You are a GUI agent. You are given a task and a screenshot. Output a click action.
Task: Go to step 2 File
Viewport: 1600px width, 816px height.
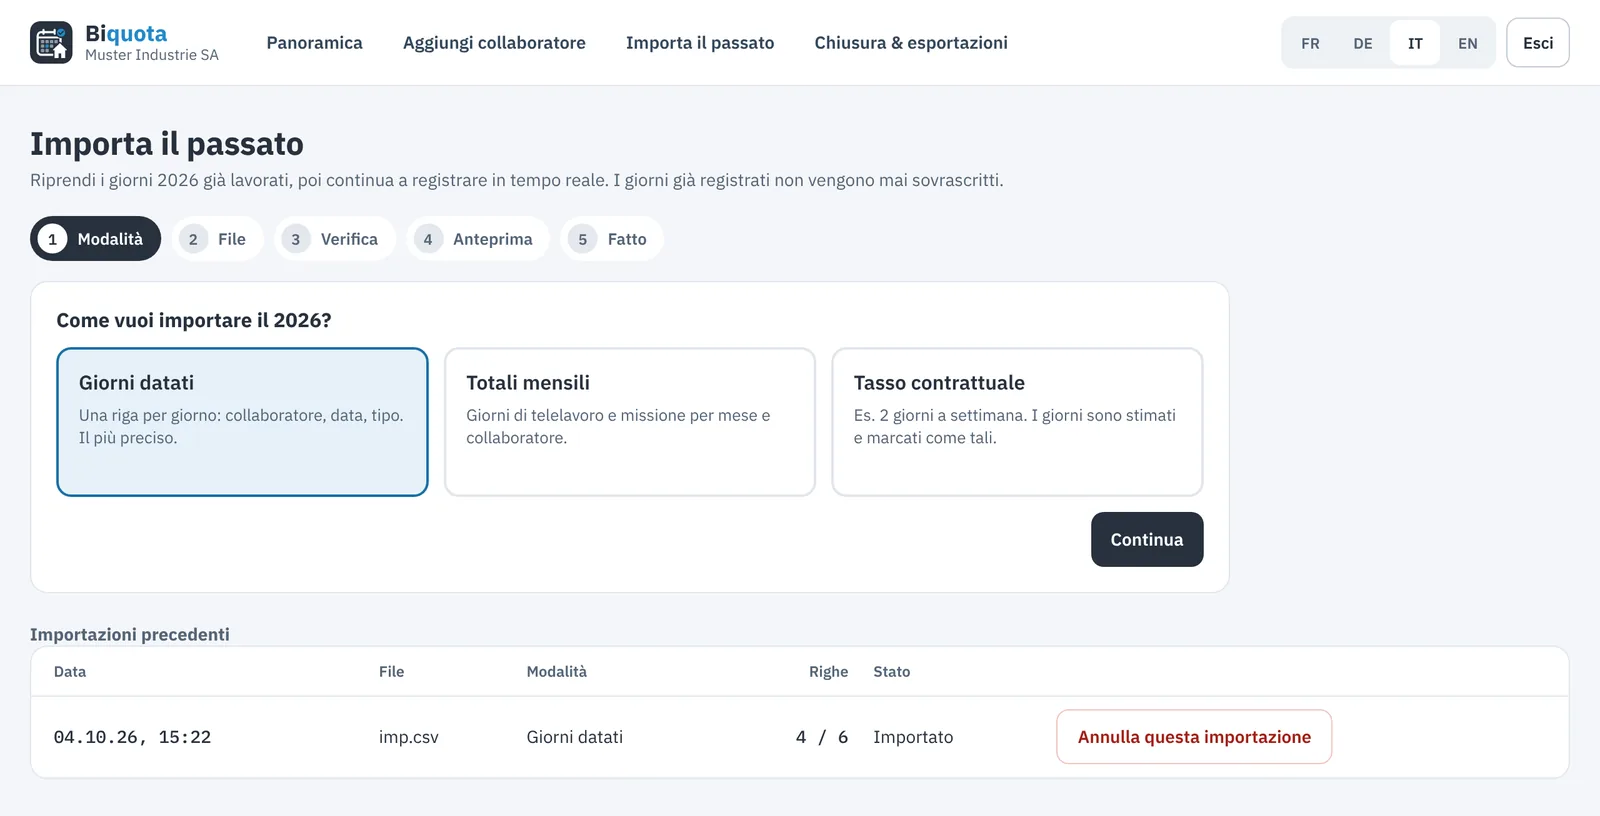[217, 239]
